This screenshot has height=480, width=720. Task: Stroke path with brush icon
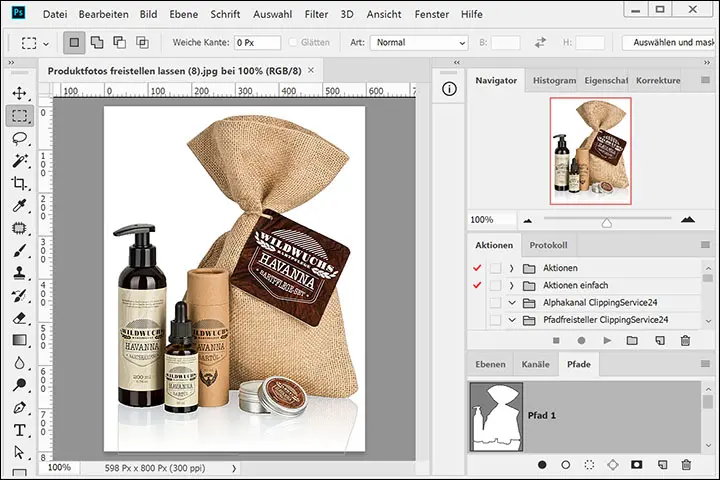click(566, 465)
